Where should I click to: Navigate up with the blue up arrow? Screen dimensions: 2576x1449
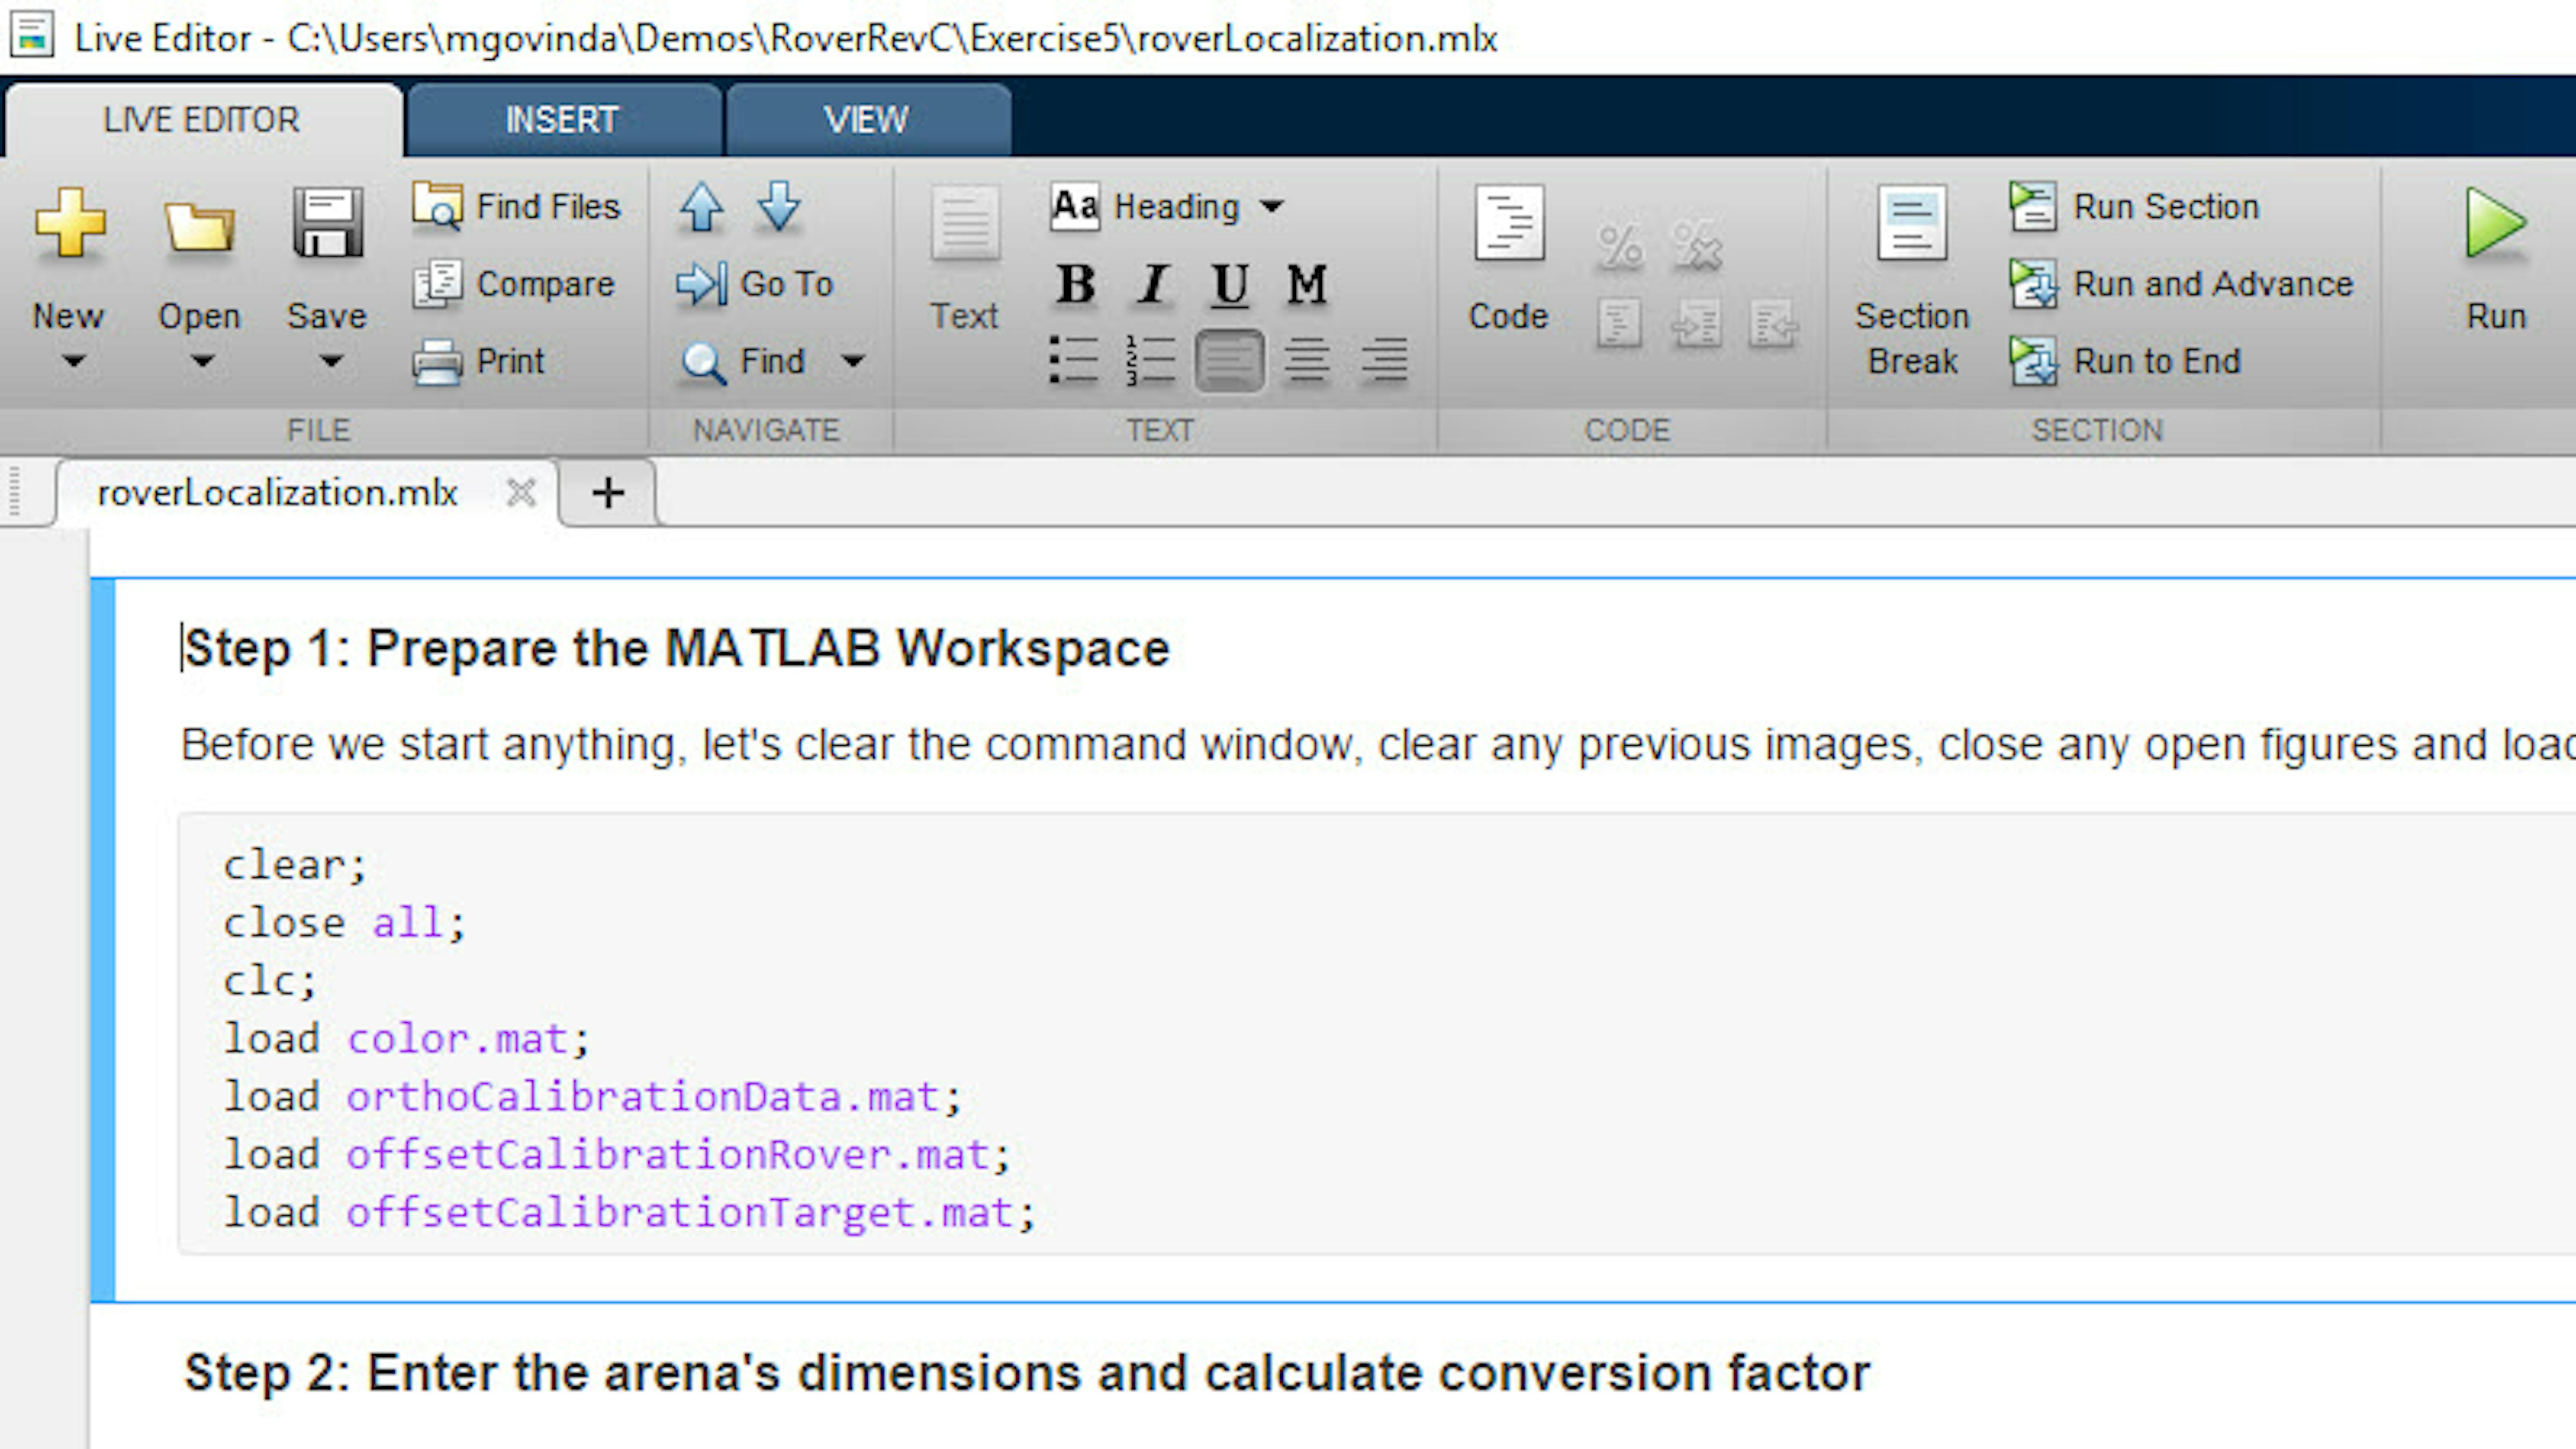[701, 207]
